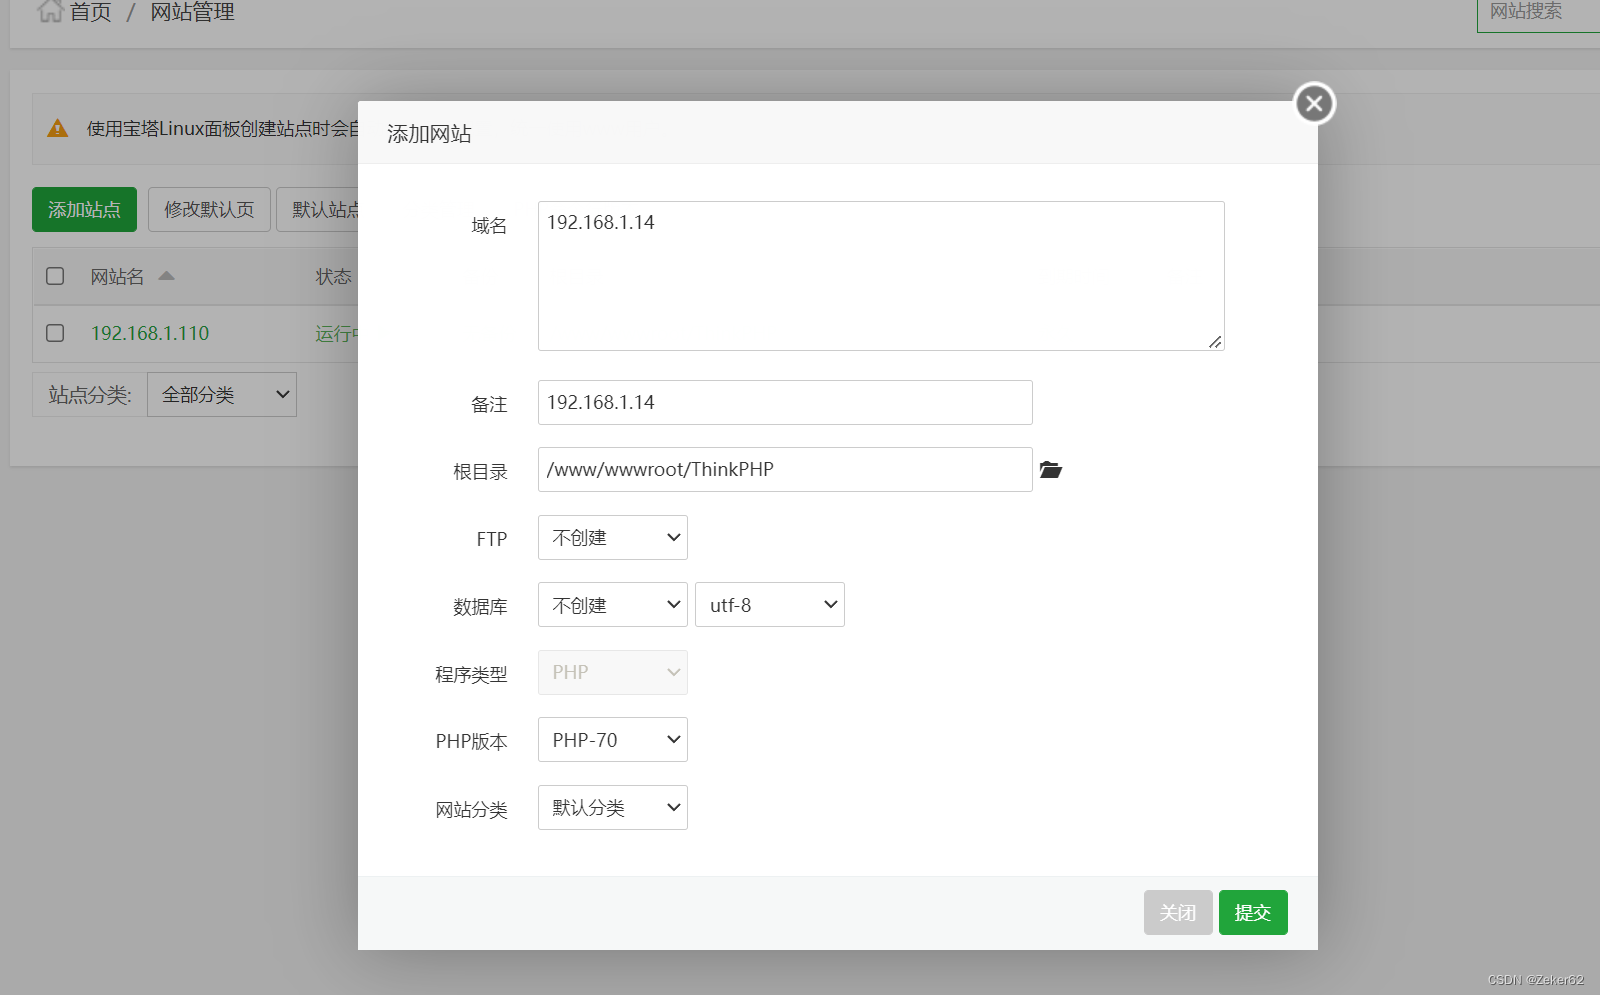Click the green 添加站点 button

[x=84, y=210]
